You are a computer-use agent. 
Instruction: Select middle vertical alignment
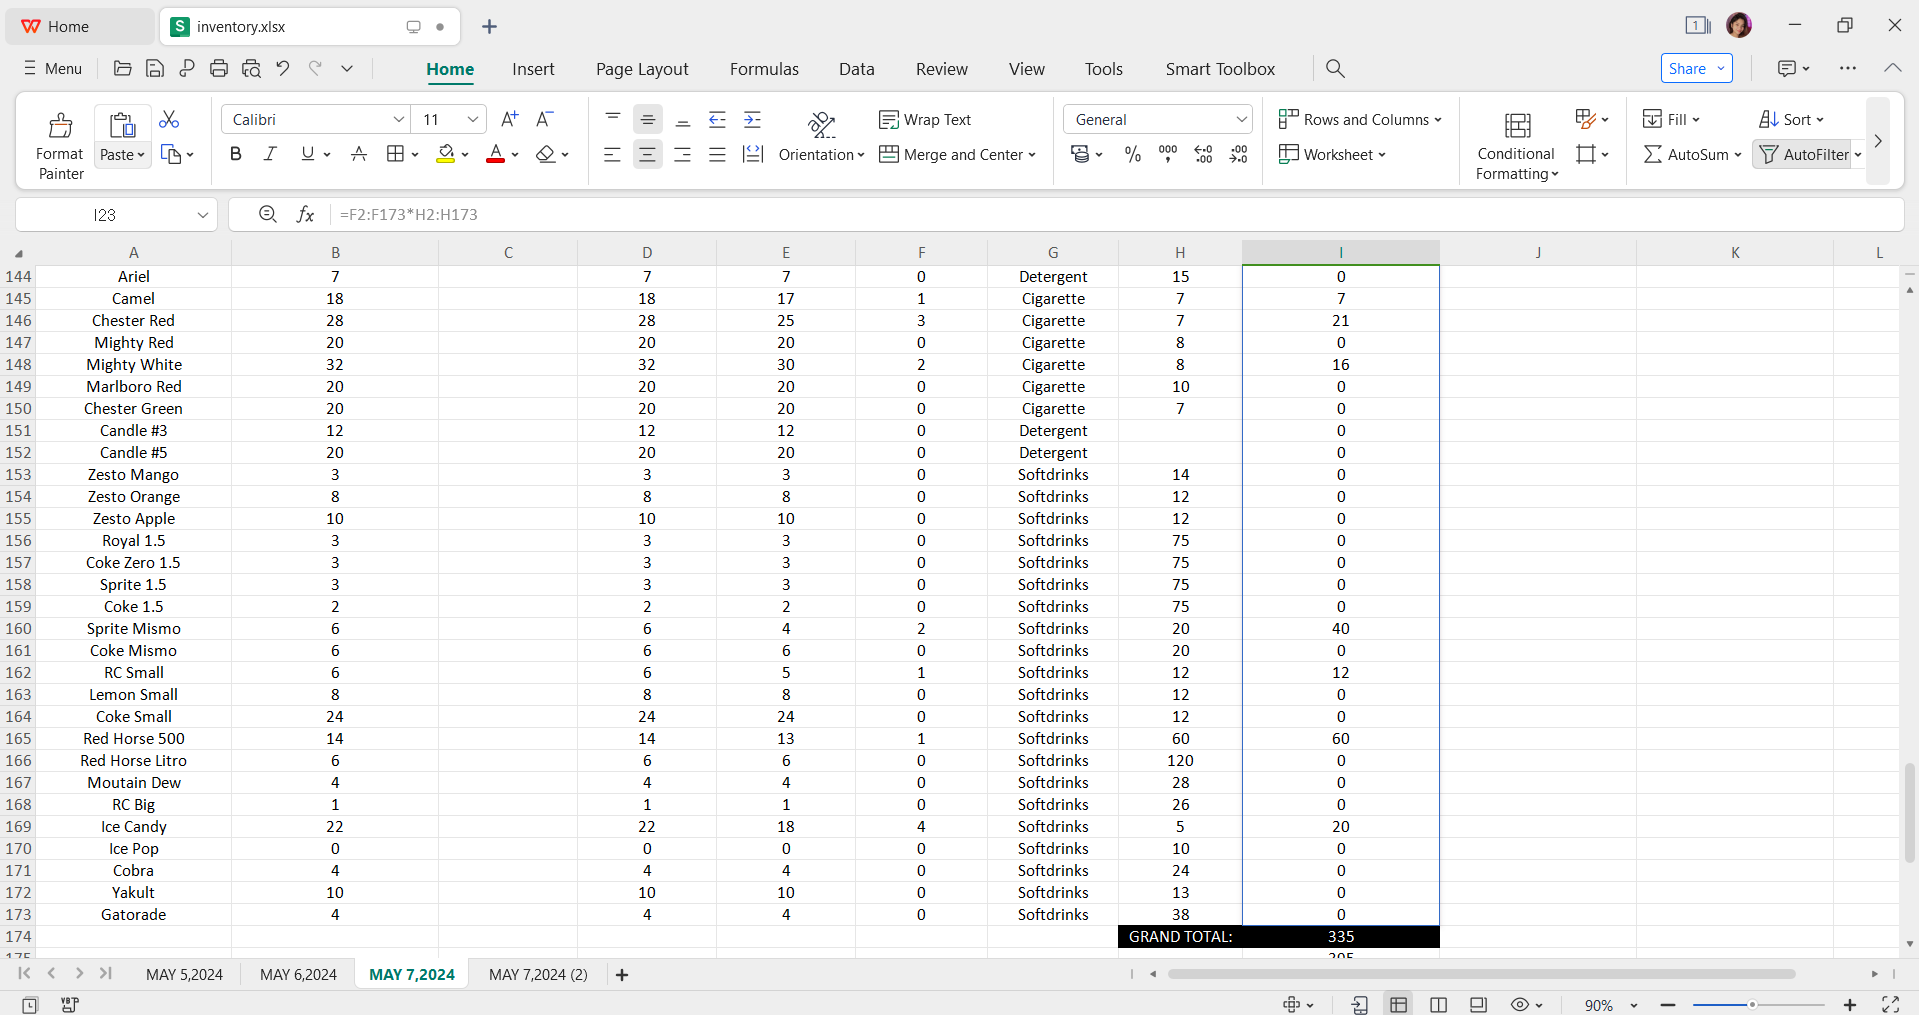tap(647, 119)
